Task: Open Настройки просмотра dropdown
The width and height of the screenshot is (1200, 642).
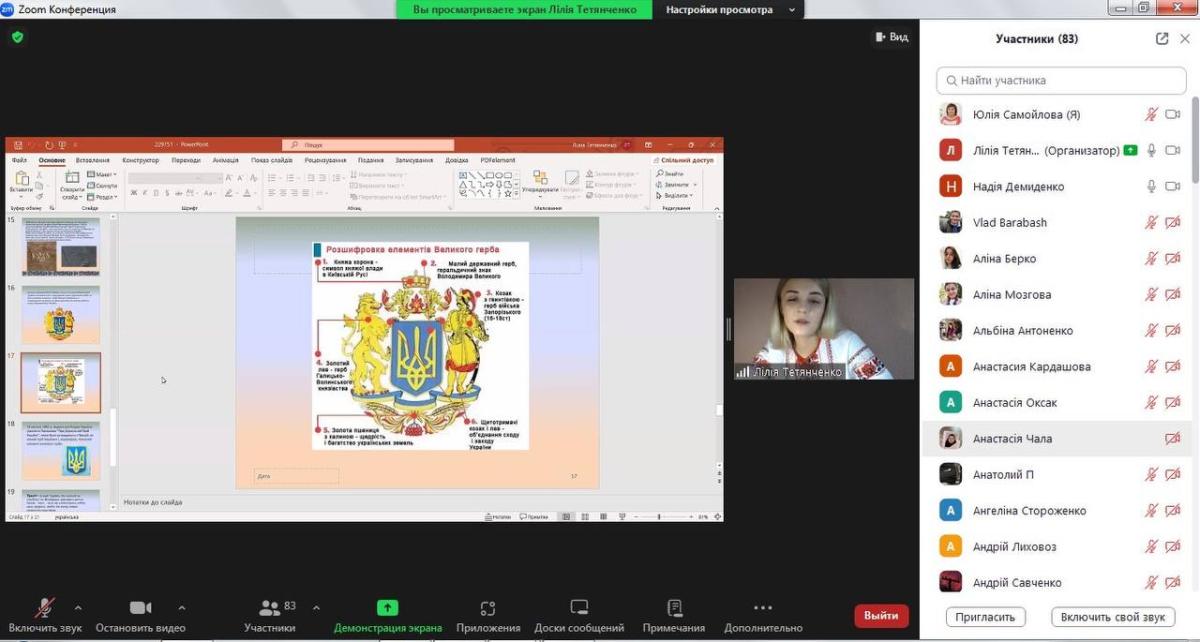Action: 728,10
